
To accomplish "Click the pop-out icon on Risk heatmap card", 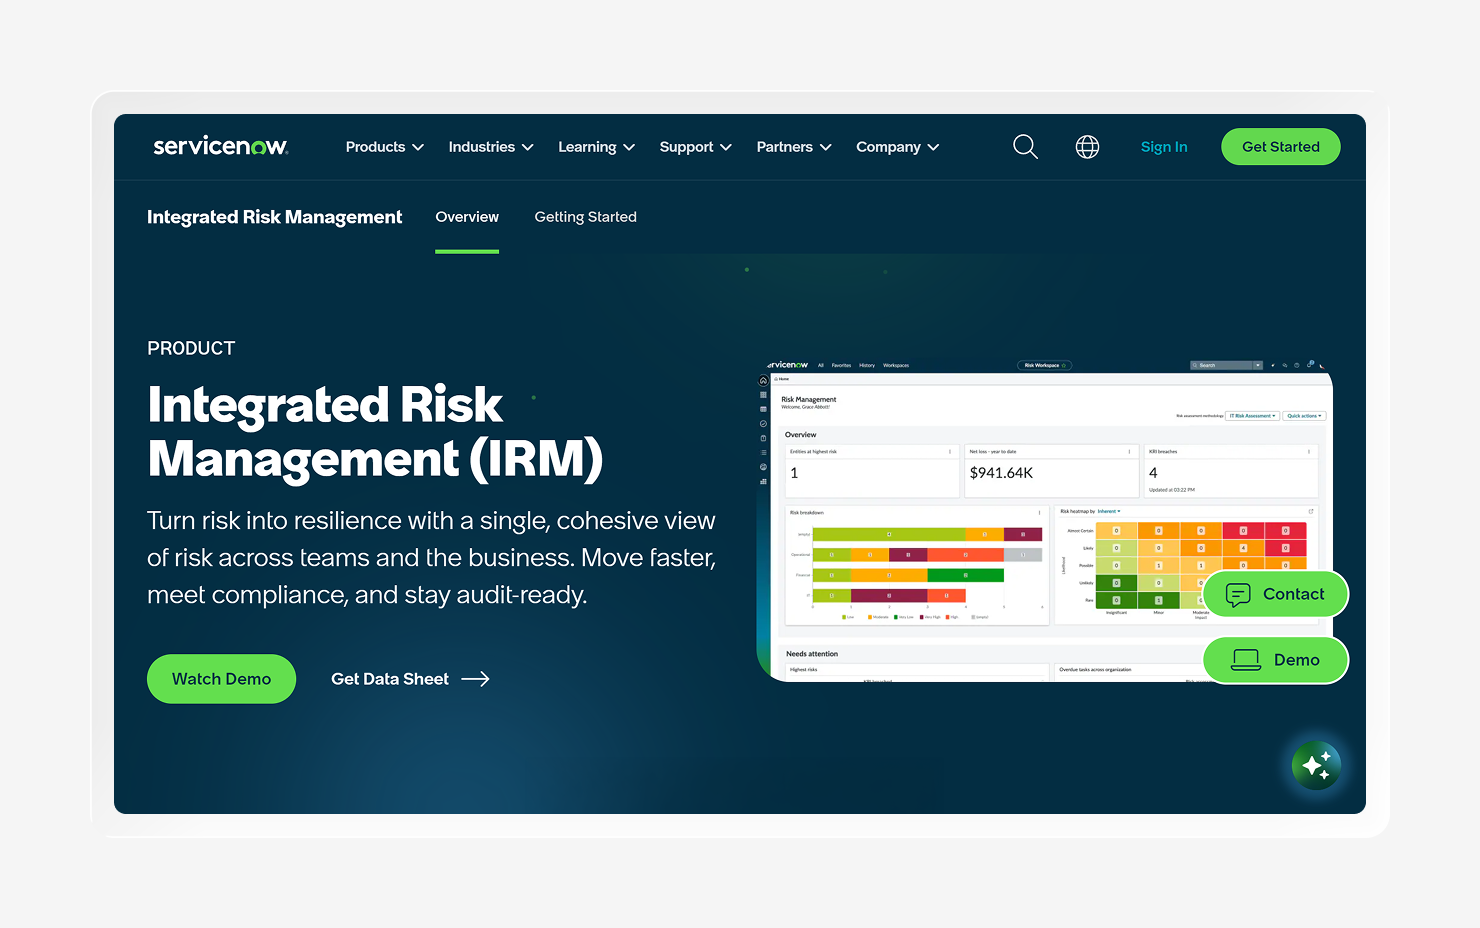I will (x=1310, y=511).
